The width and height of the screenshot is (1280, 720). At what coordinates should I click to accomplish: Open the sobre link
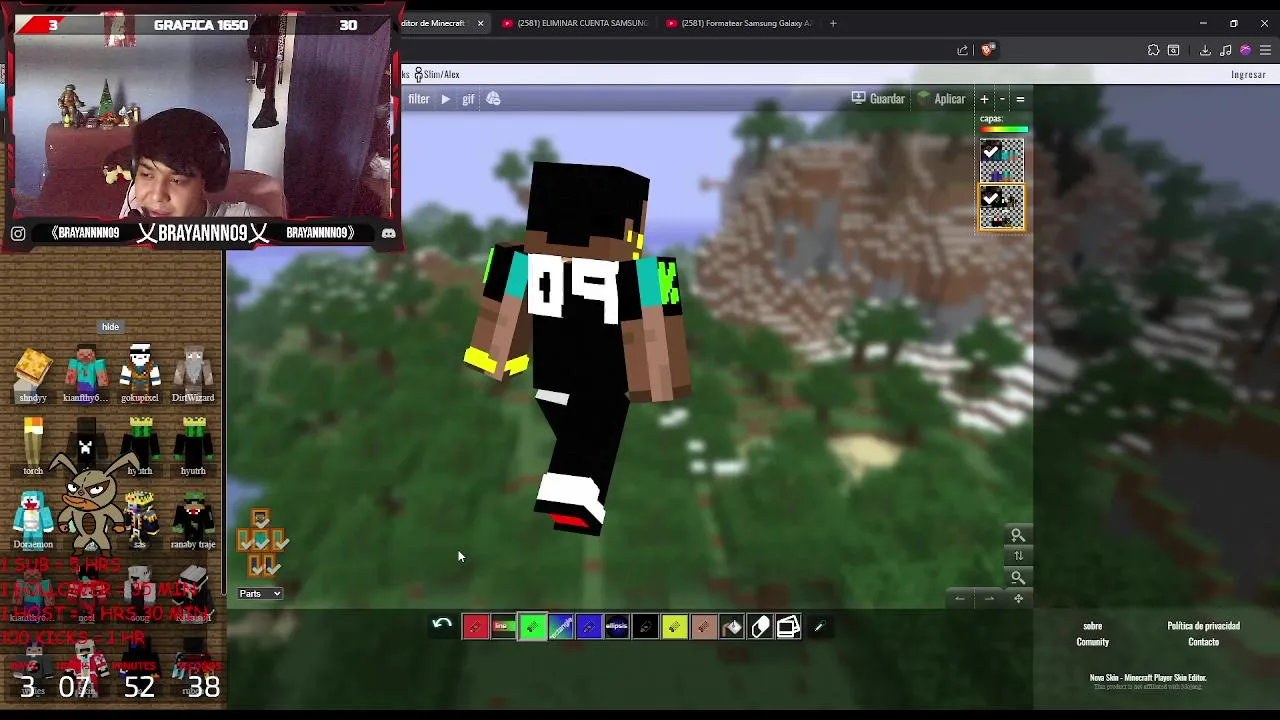1092,626
